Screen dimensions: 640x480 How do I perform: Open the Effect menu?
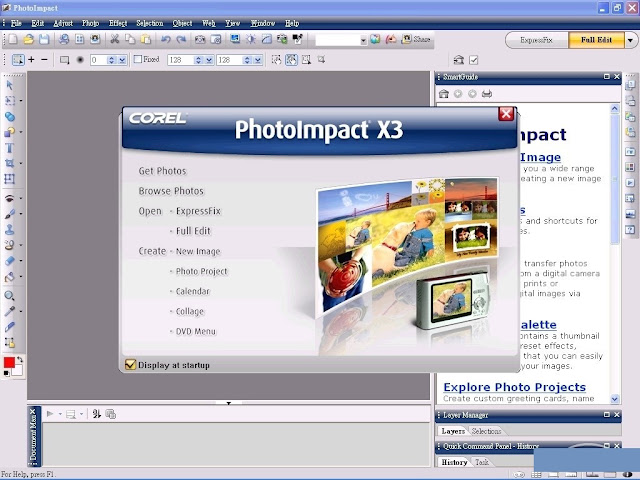tap(118, 23)
